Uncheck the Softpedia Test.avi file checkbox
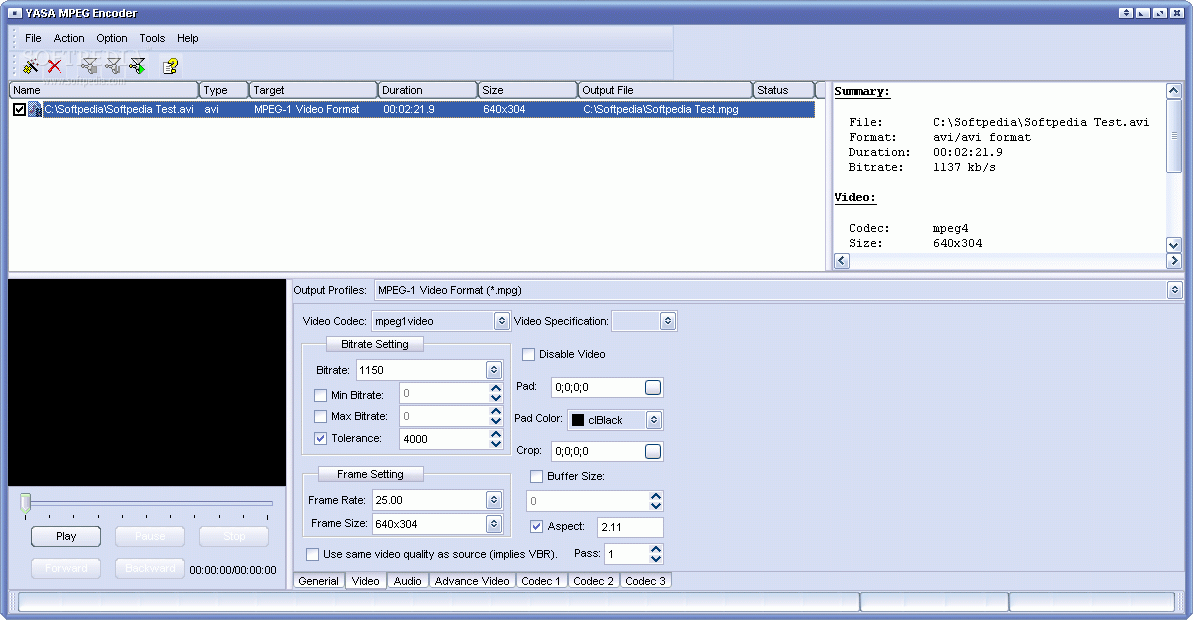1193x620 pixels. tap(19, 110)
